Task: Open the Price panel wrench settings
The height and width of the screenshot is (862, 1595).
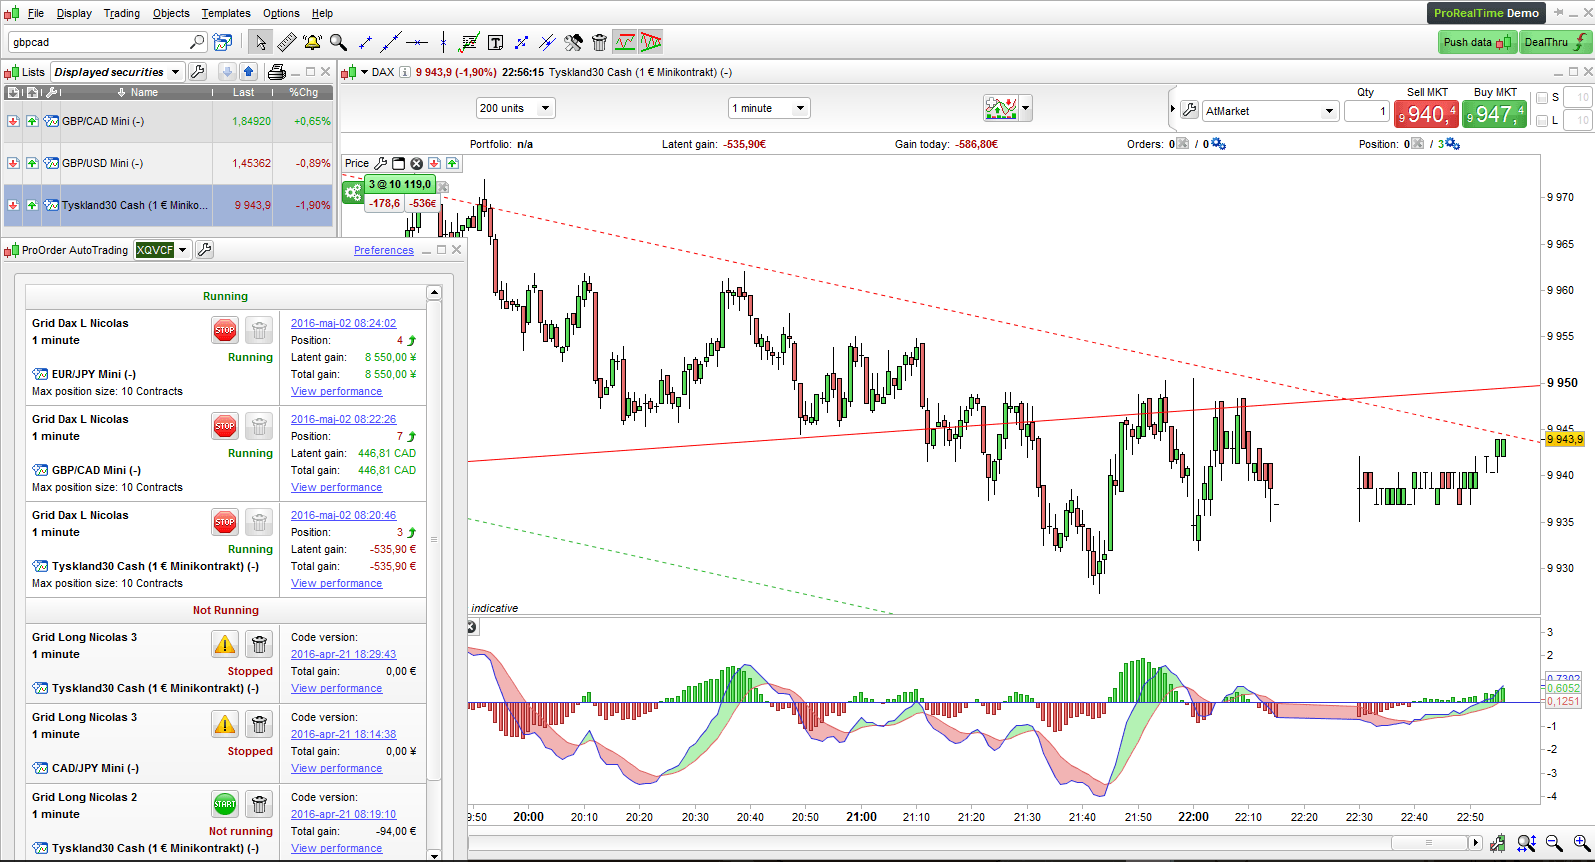Action: coord(380,163)
